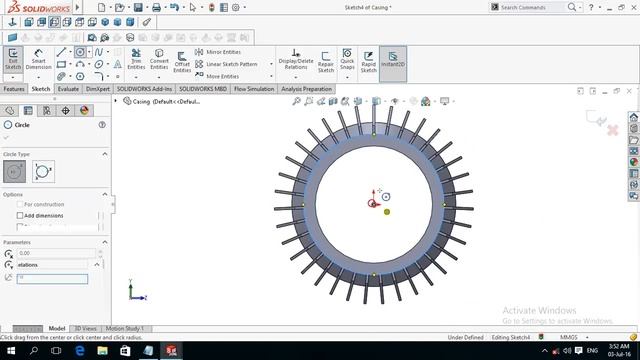Select the Spline tool
The height and width of the screenshot is (360, 640).
[99, 52]
